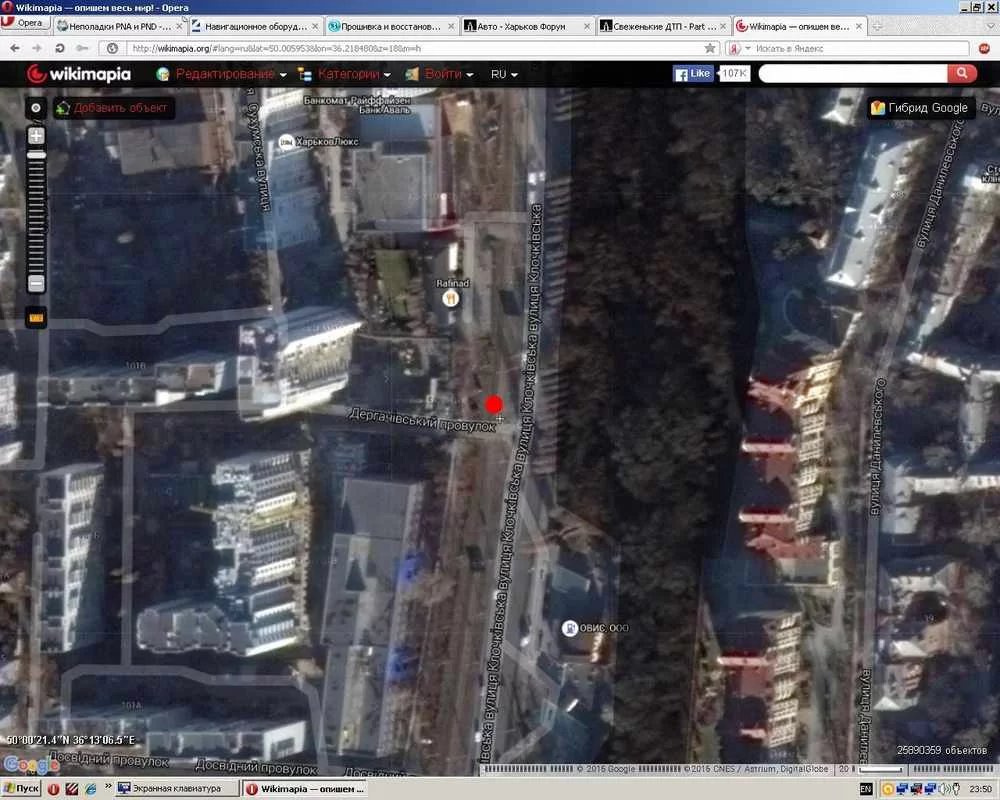The height and width of the screenshot is (800, 1000).
Task: Click the ХарьковЛюкс place marker
Action: pyautogui.click(x=286, y=142)
